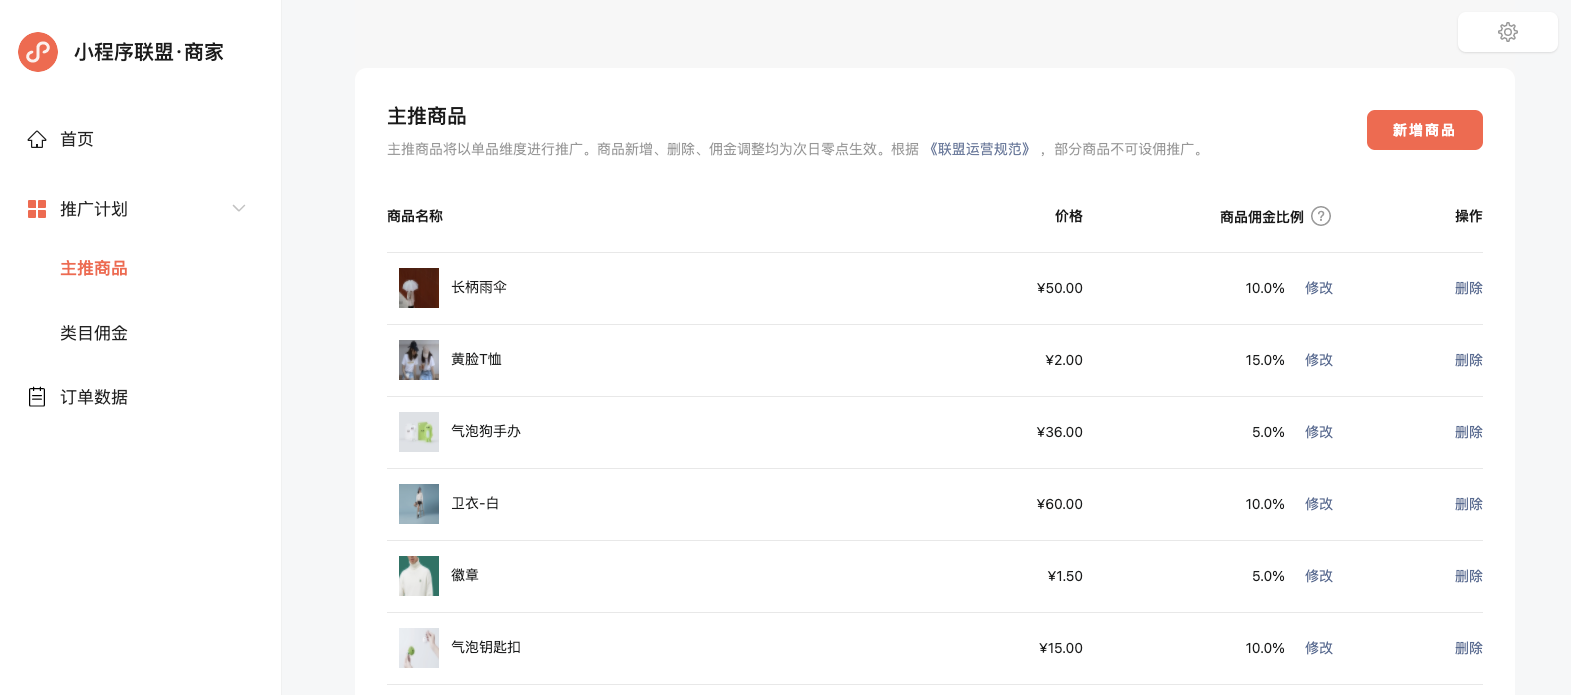This screenshot has height=695, width=1571.
Task: Collapse the 推广计划 menu chevron
Action: coord(239,209)
